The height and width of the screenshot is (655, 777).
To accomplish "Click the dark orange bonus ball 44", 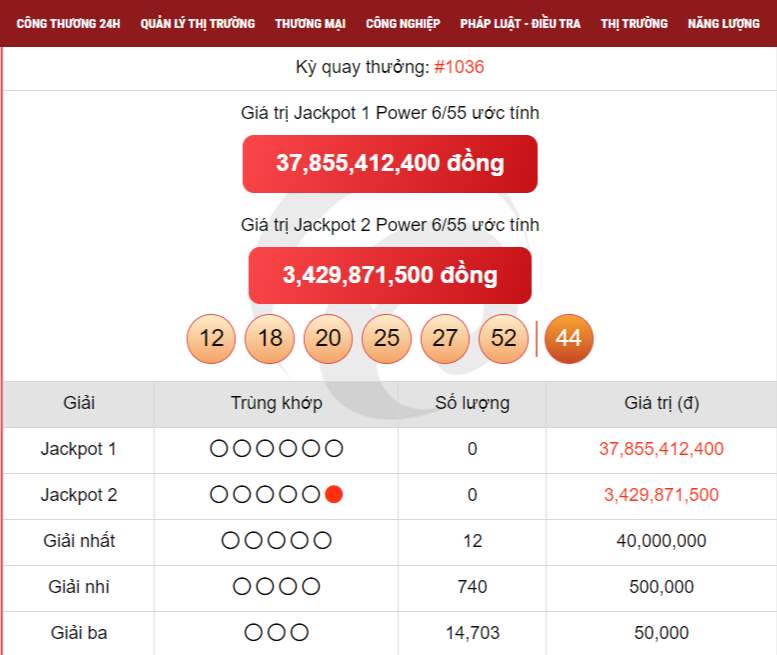I will point(568,339).
